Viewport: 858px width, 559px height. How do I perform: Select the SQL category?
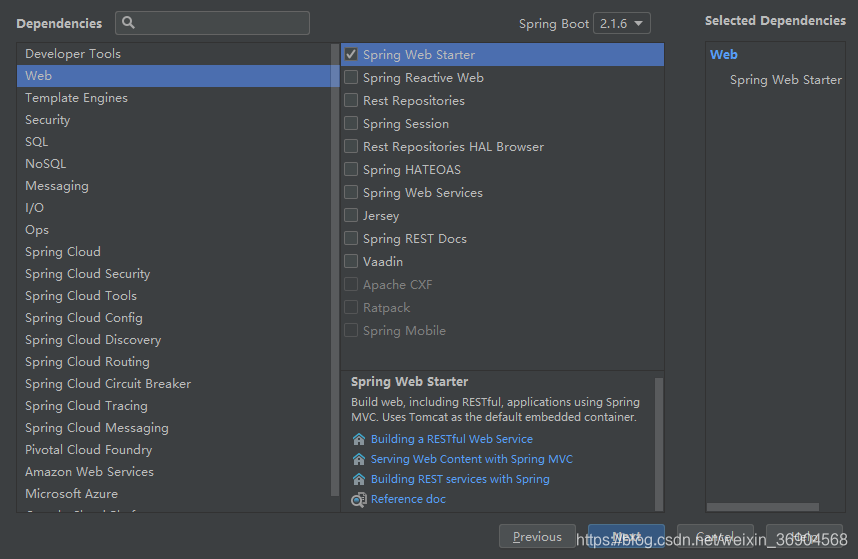[174, 142]
